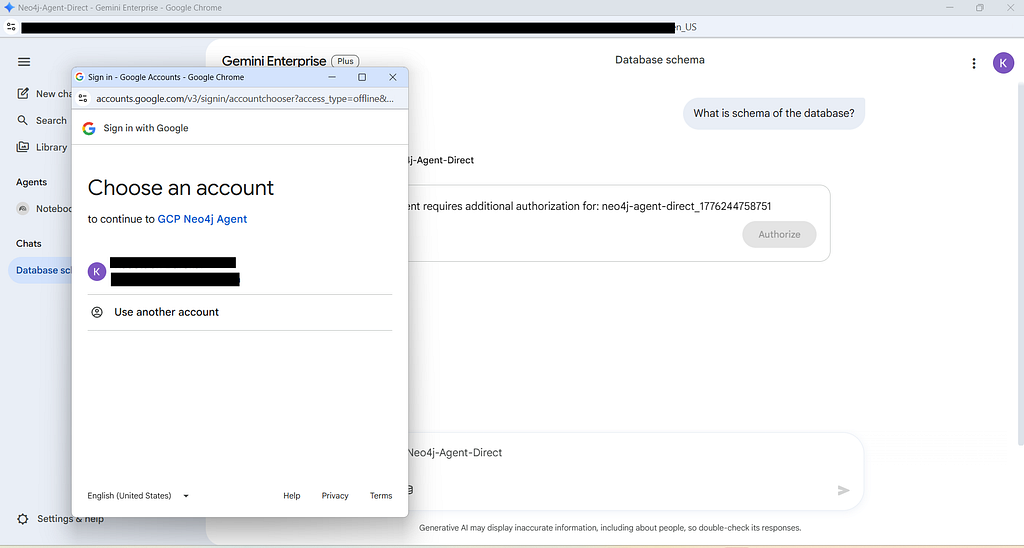Open the hamburger main menu
1024x548 pixels.
point(24,62)
